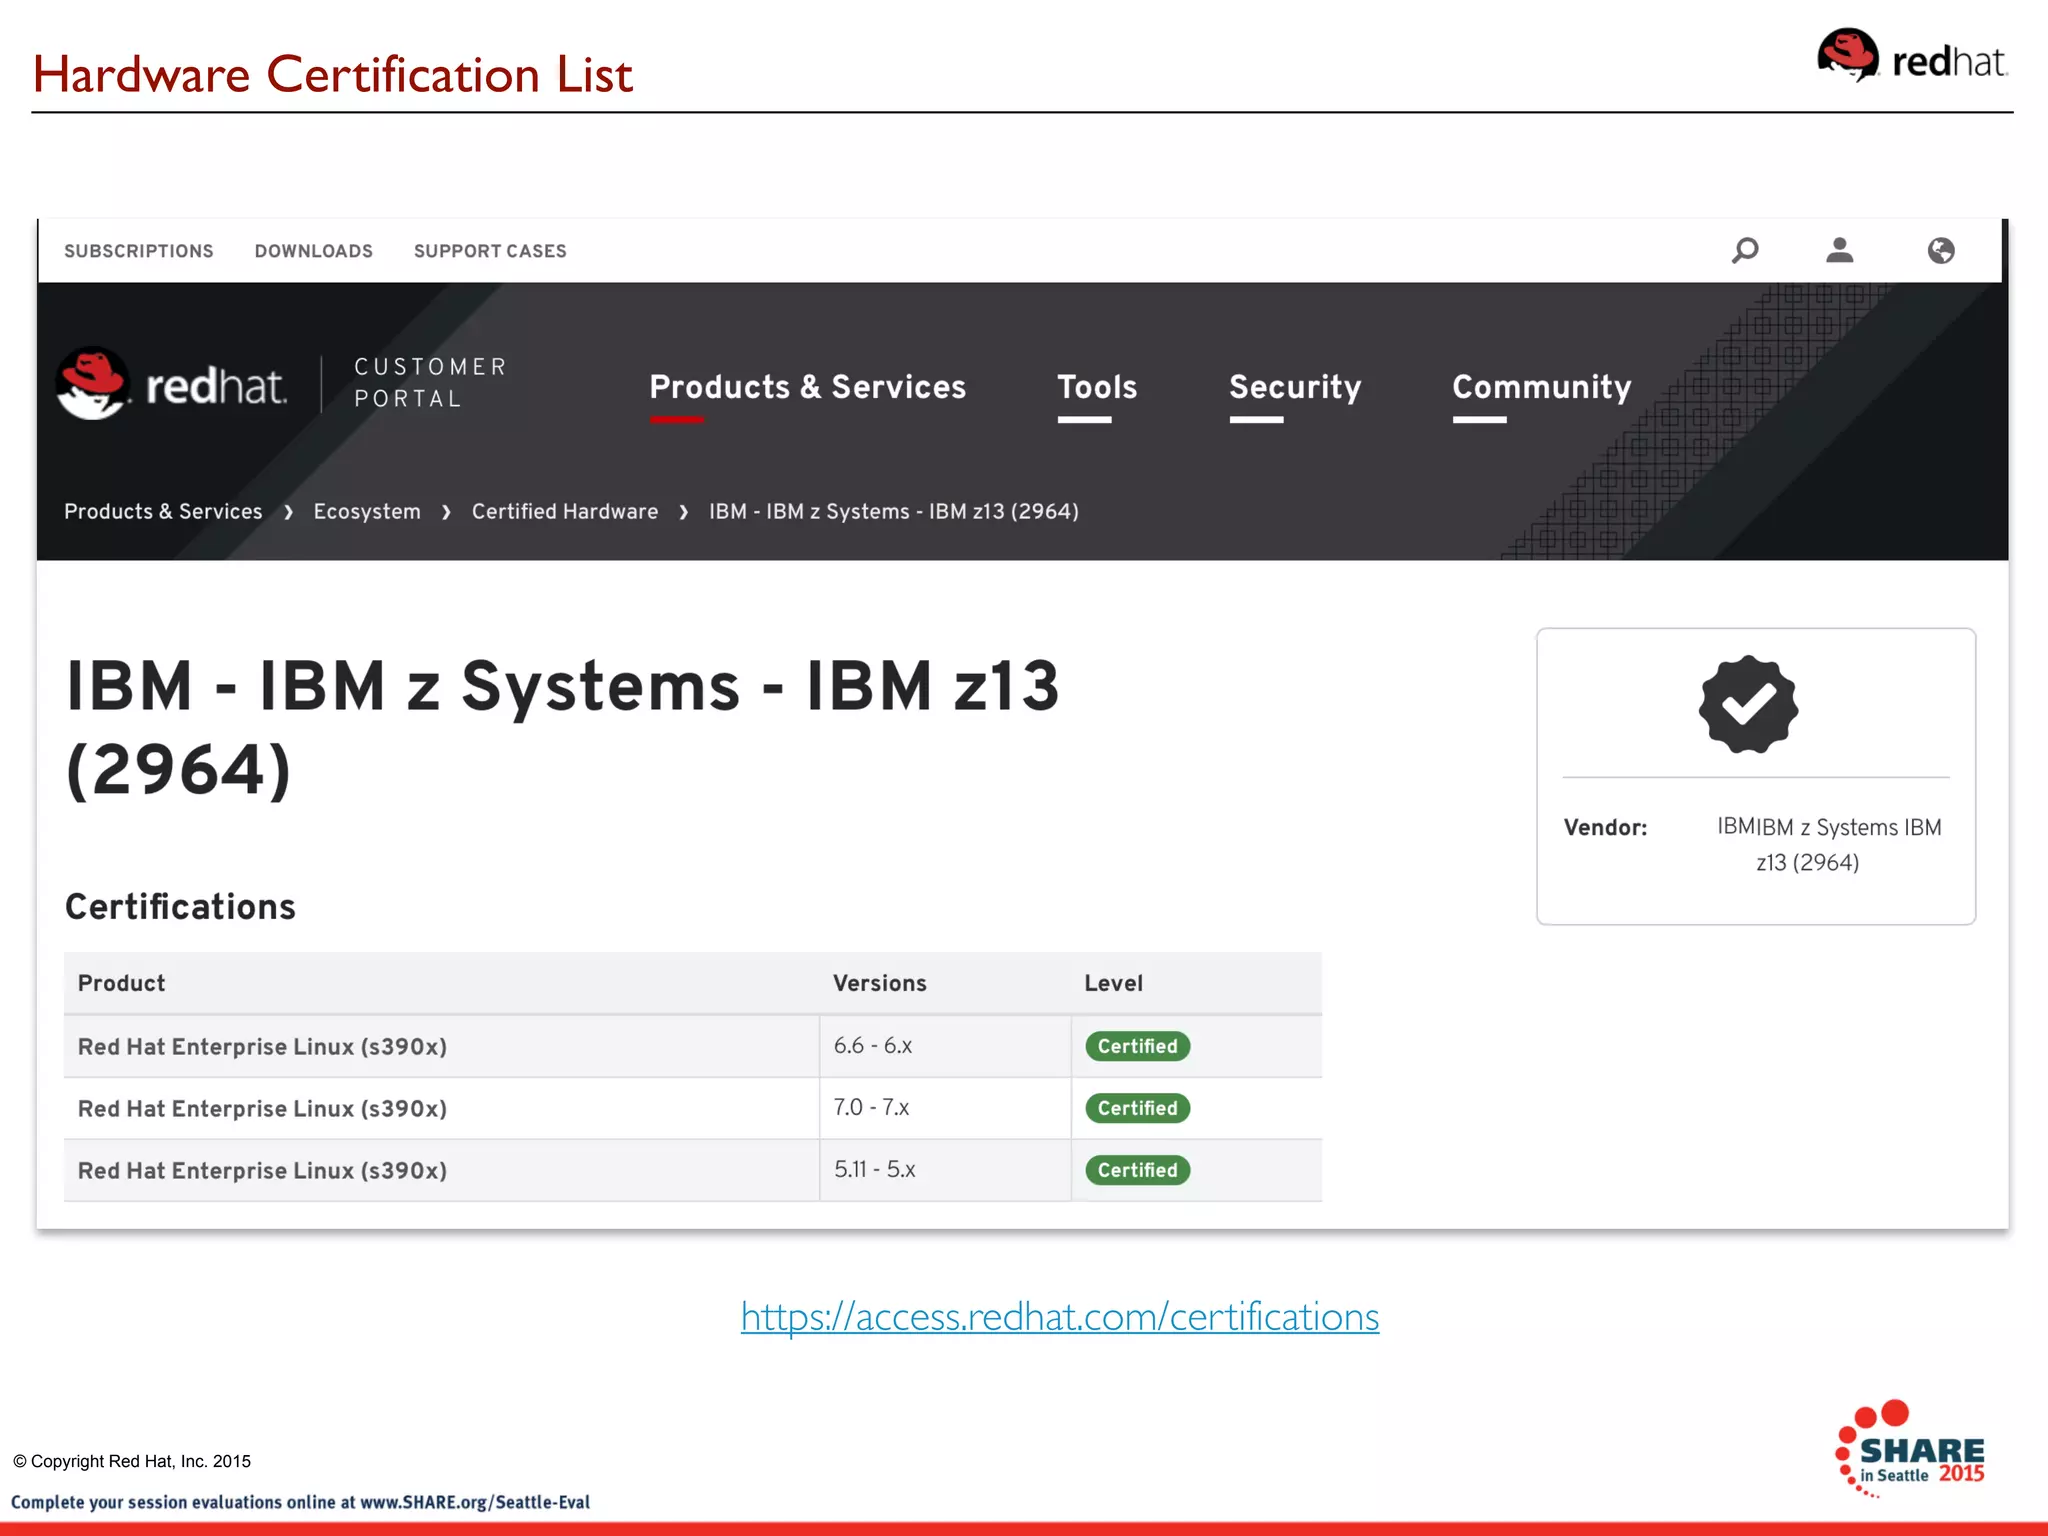Screen dimensions: 2048x1536
Task: Click the Certifications section heading
Action: tap(180, 907)
